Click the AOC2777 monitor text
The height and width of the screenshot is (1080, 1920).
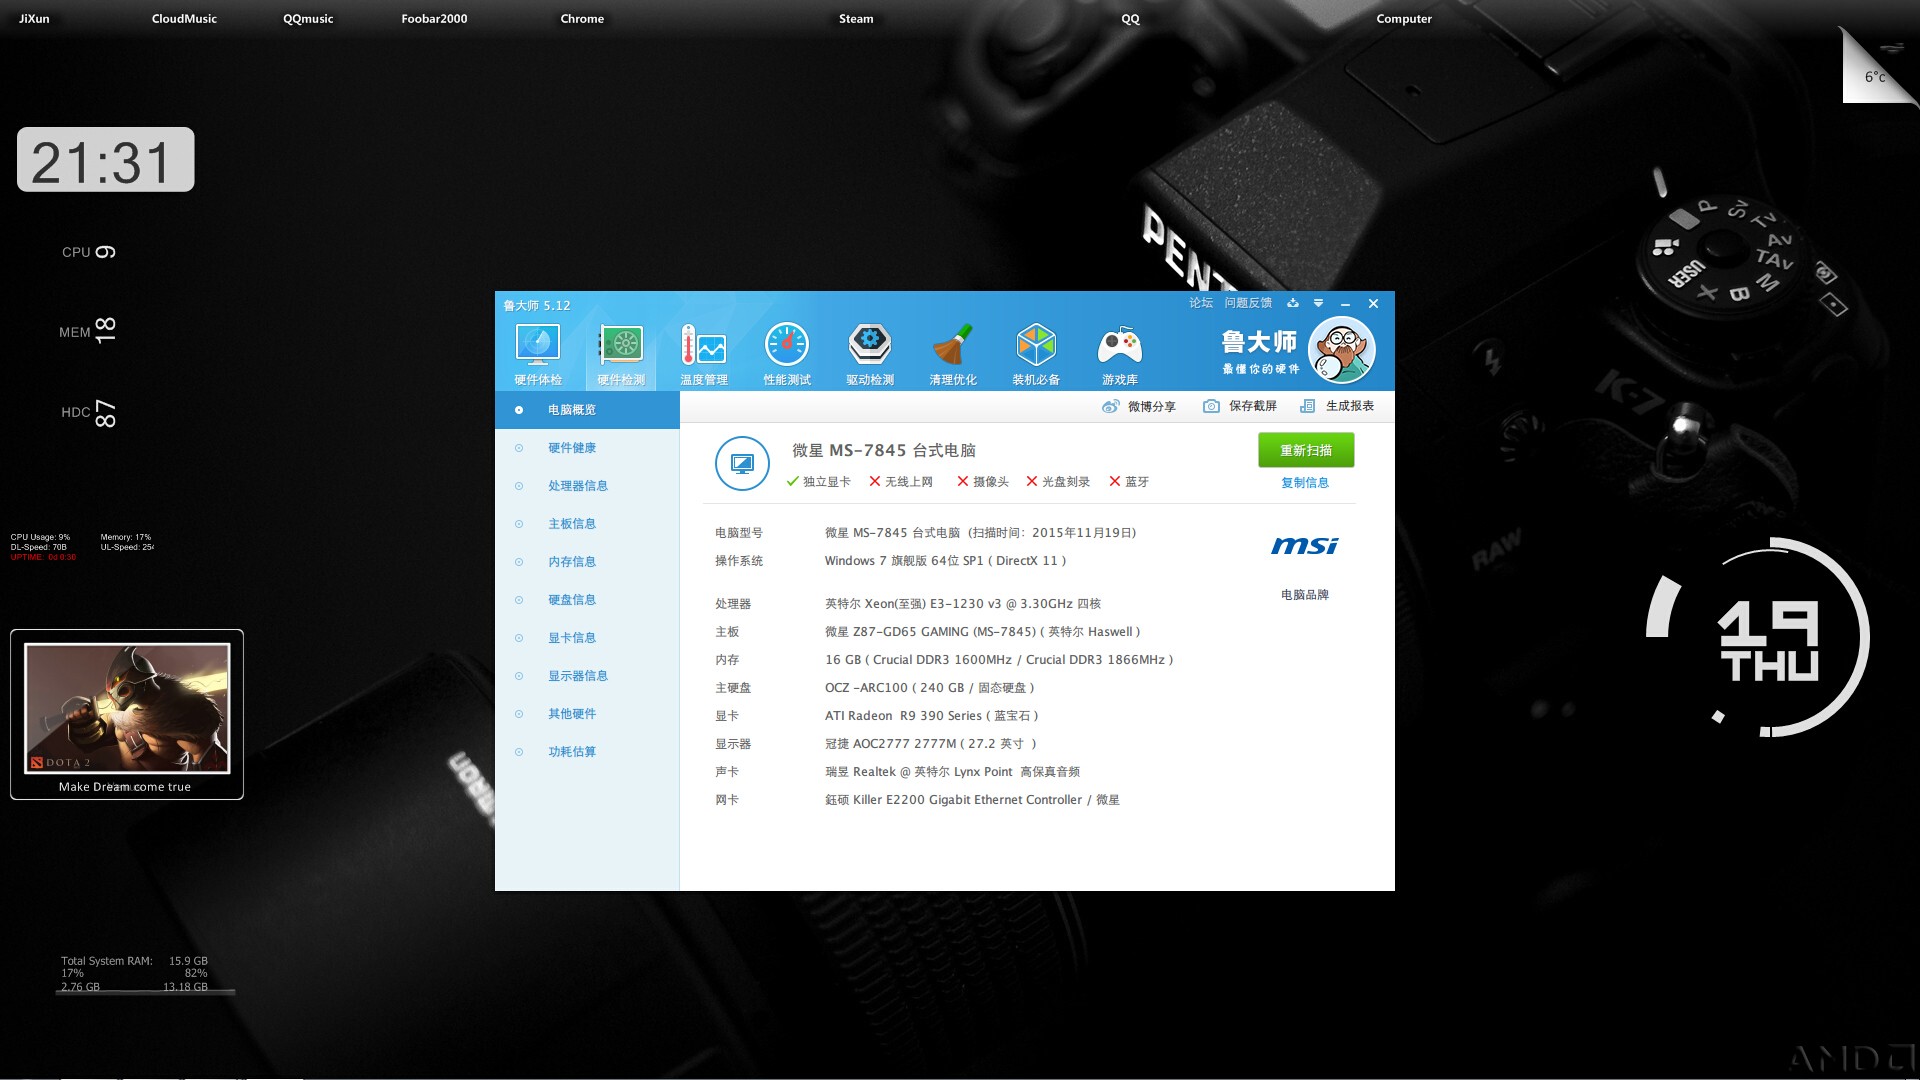pos(931,744)
